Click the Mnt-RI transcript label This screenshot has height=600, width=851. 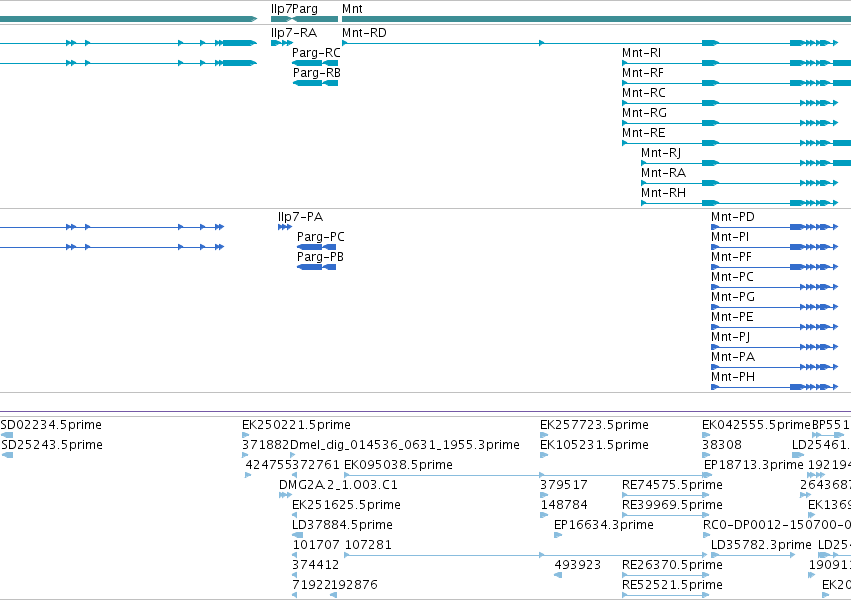click(642, 53)
